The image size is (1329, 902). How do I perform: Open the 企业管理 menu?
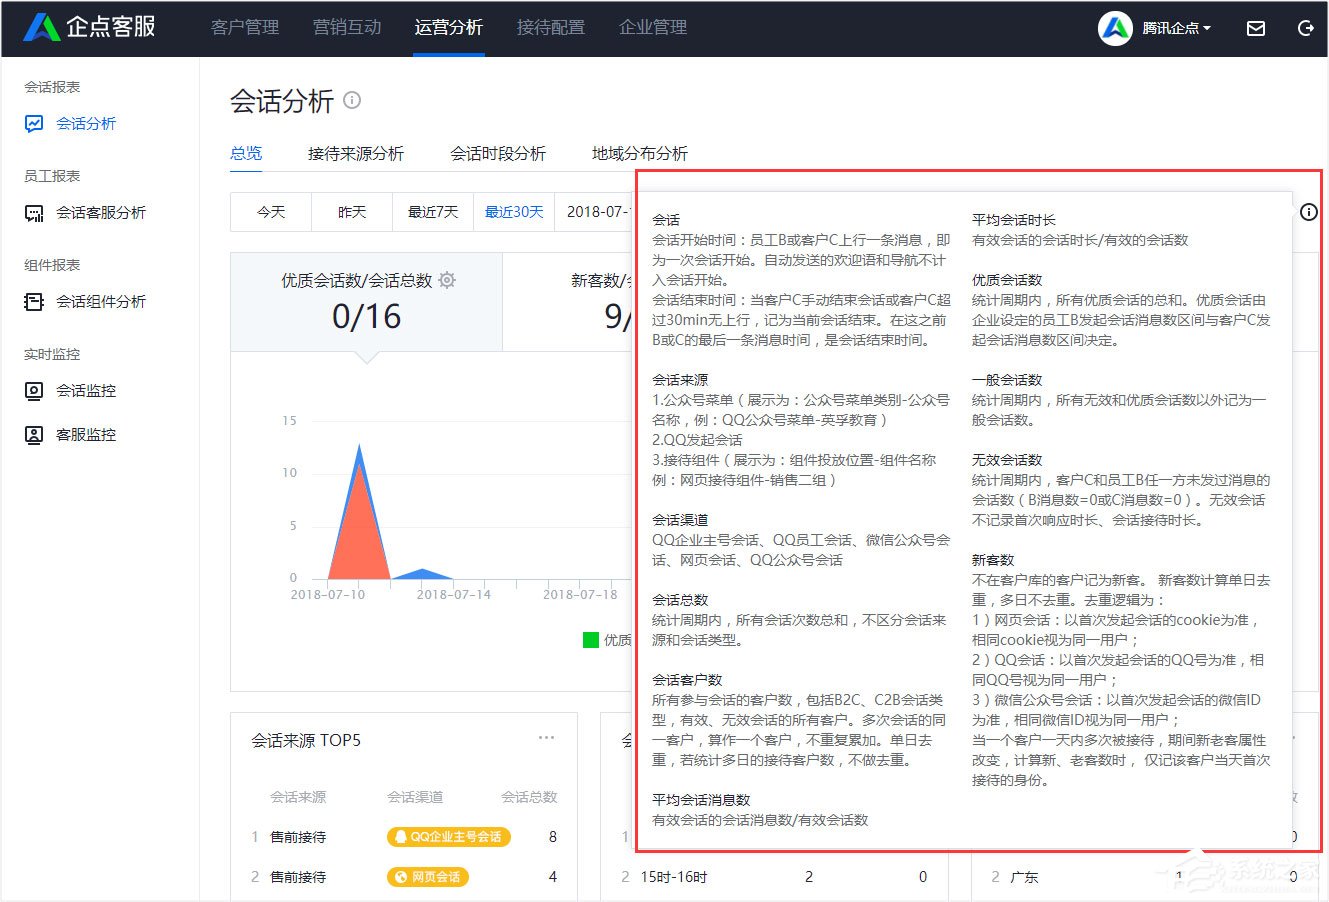[x=651, y=27]
